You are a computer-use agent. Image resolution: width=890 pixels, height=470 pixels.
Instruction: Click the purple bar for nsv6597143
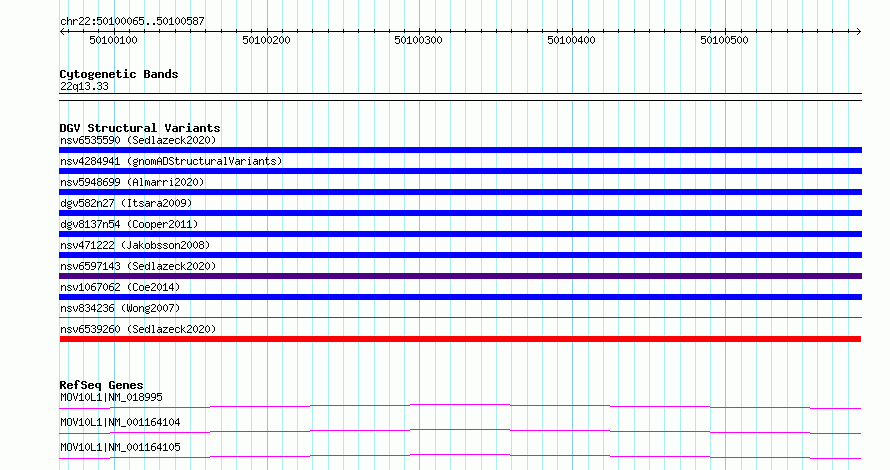pos(460,276)
